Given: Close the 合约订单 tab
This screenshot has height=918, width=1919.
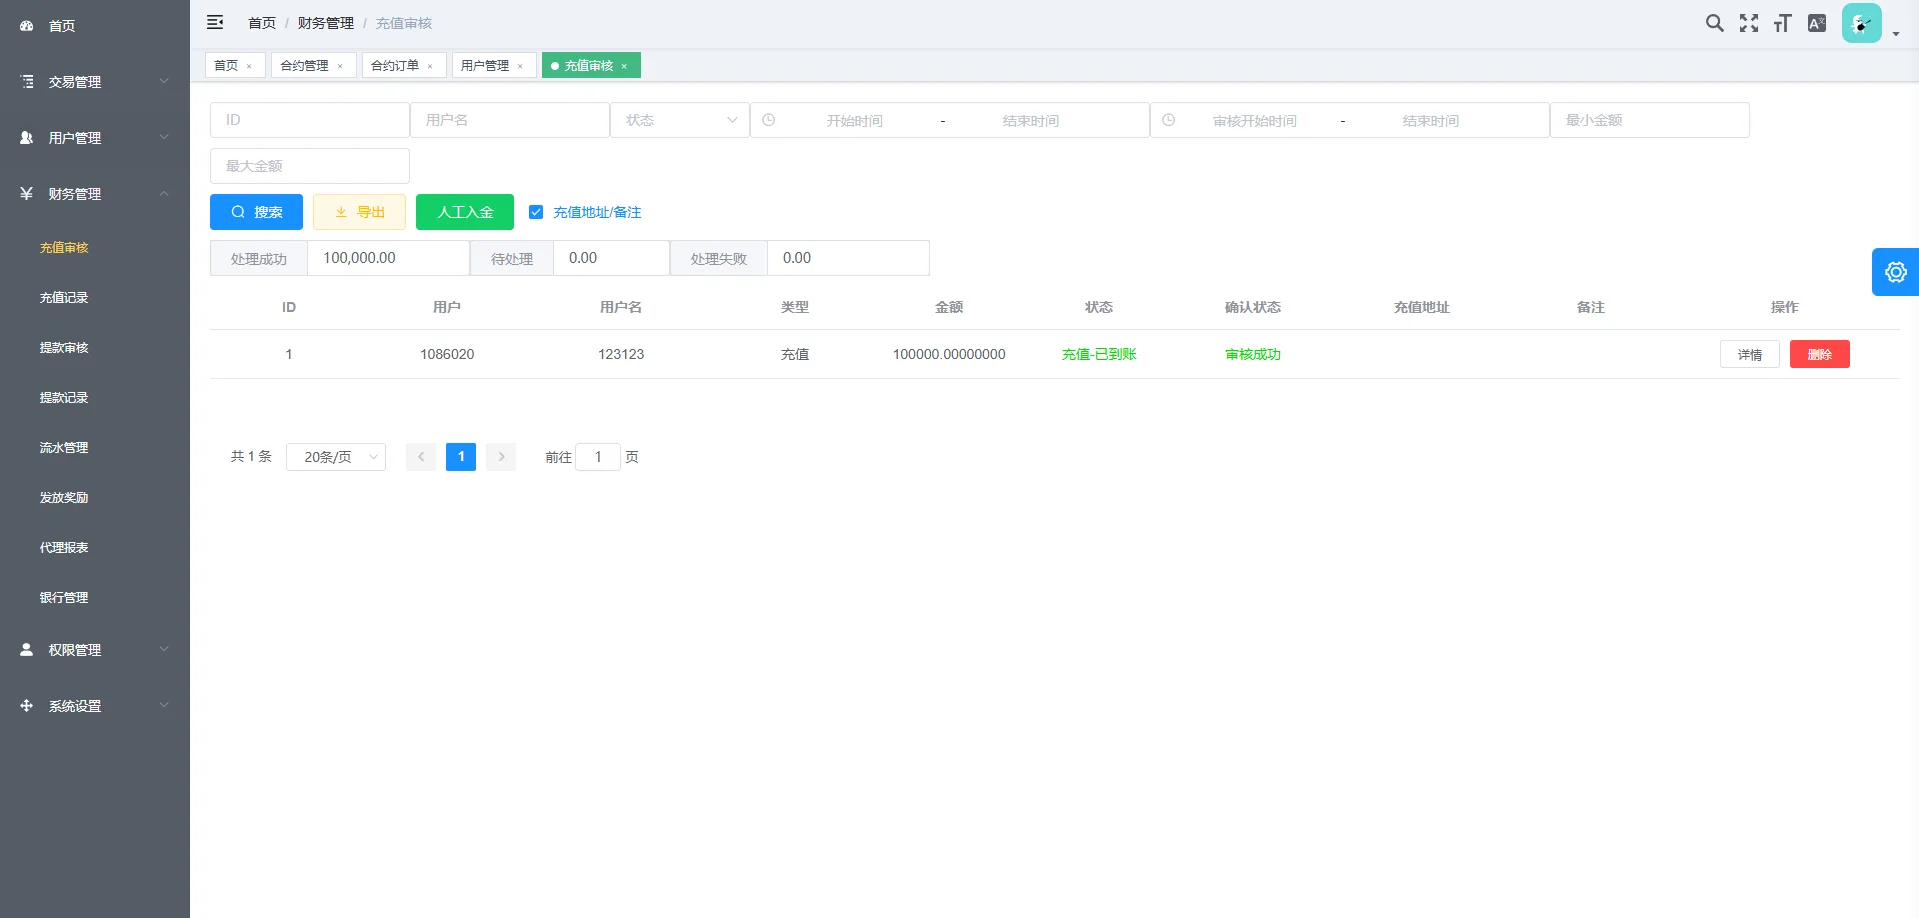Looking at the screenshot, I should coord(431,65).
